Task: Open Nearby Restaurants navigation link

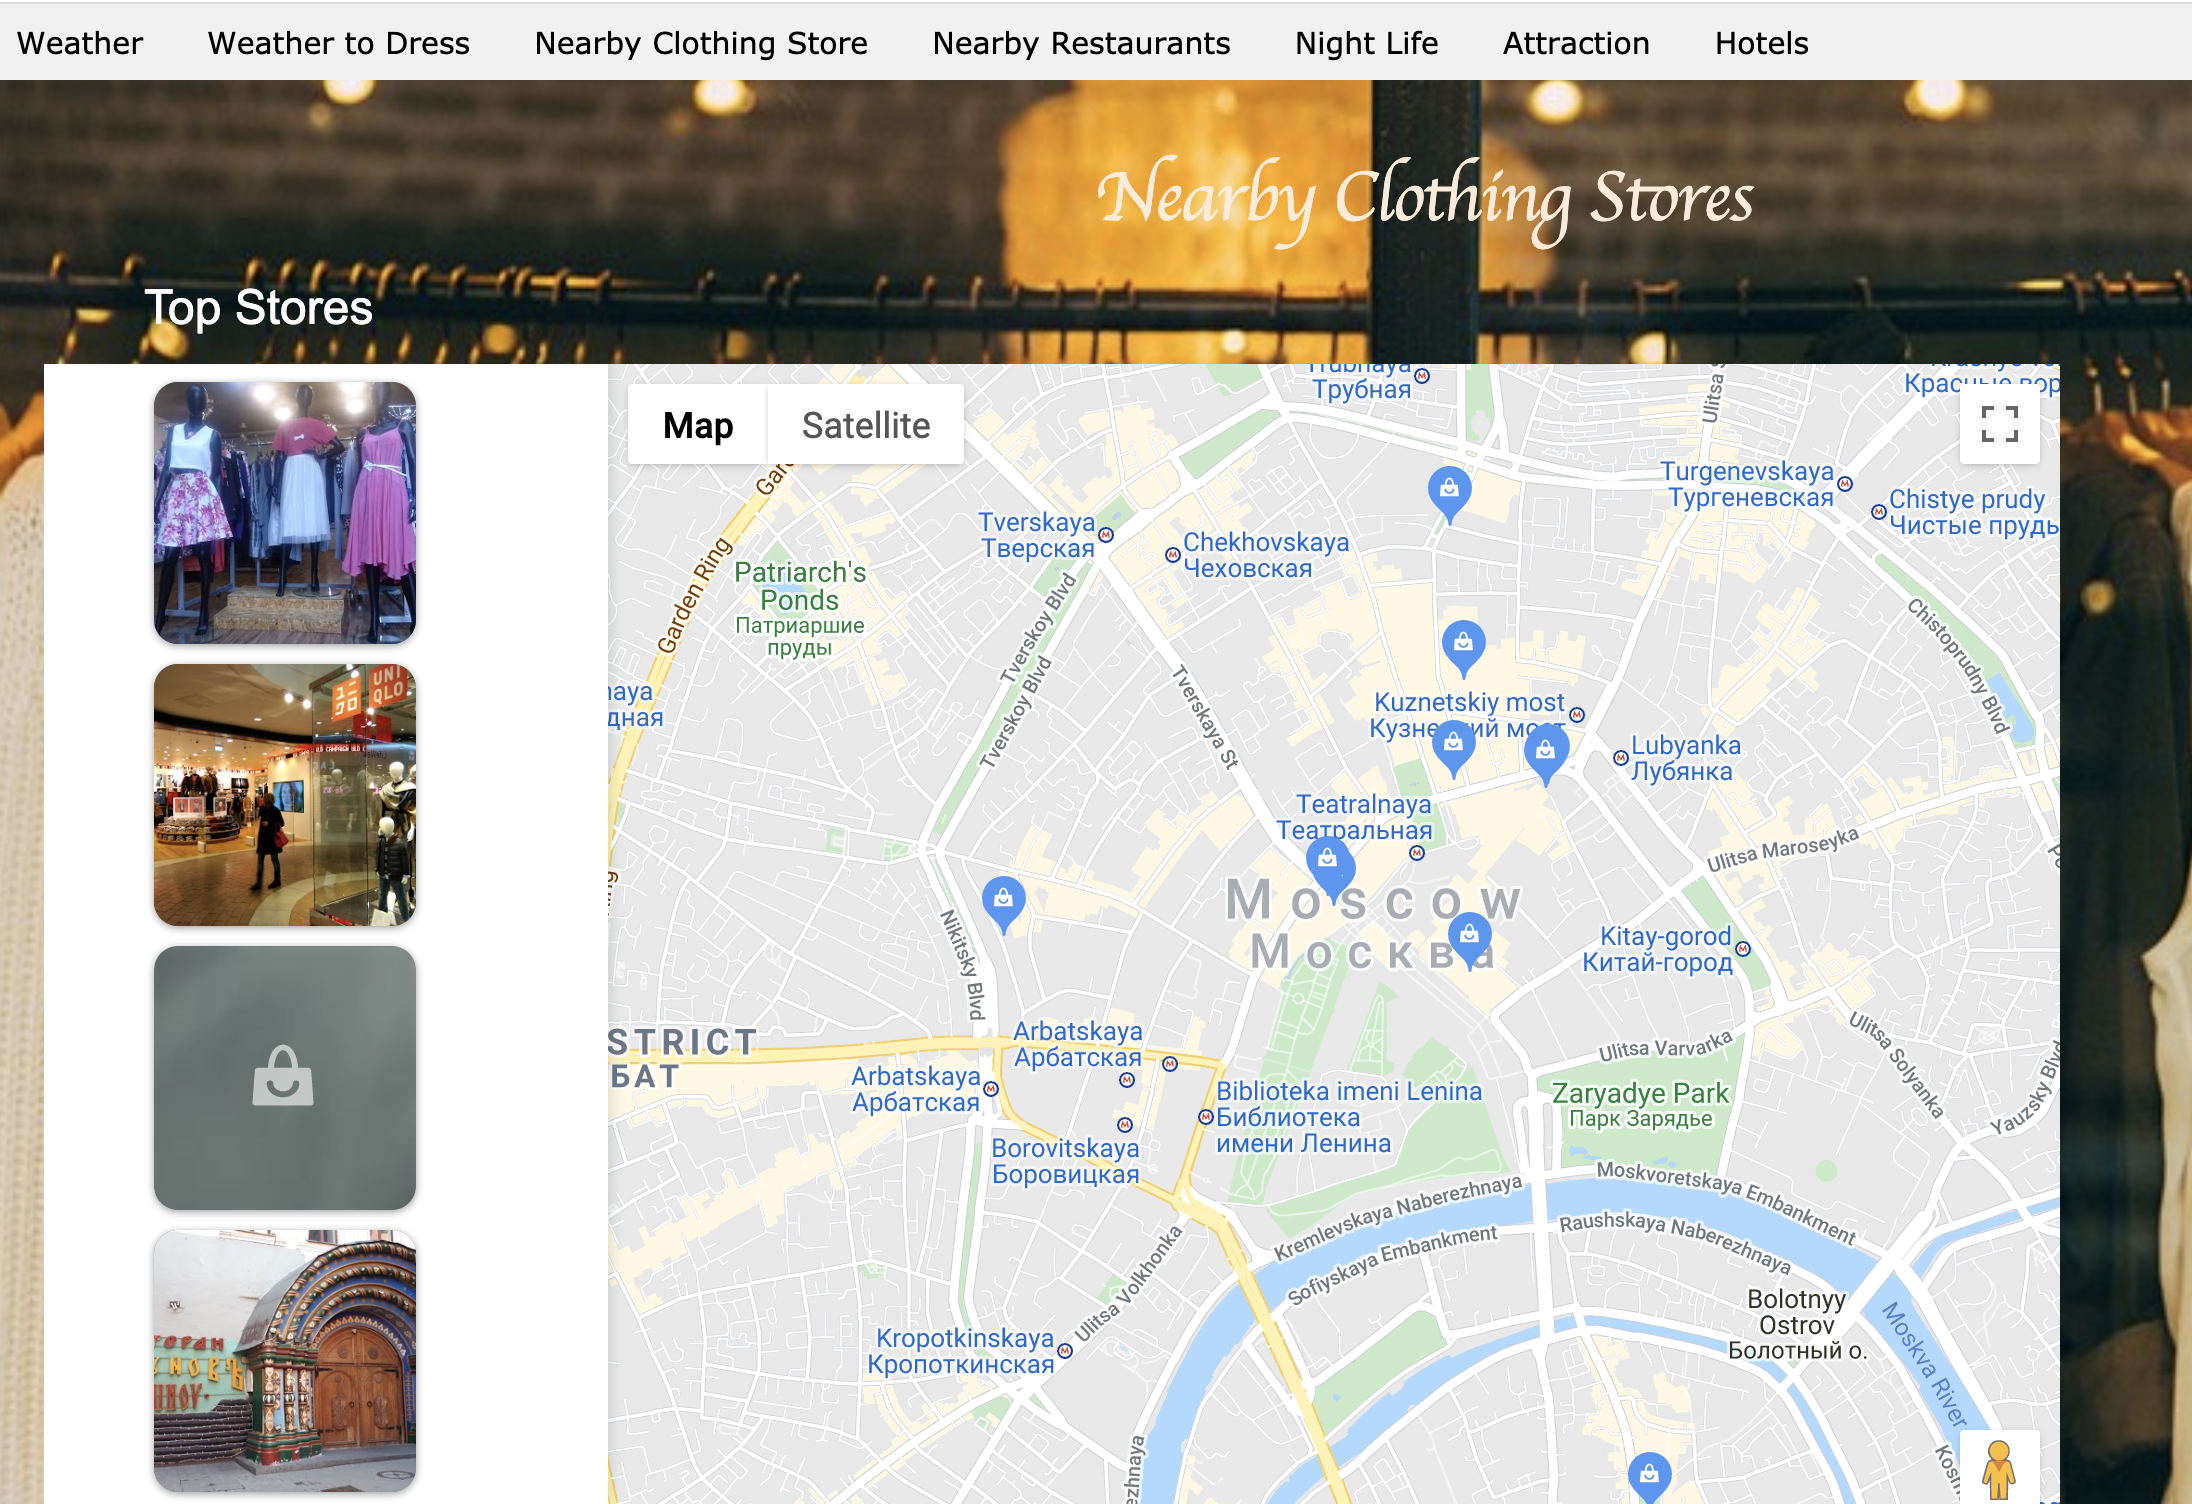Action: [1081, 43]
